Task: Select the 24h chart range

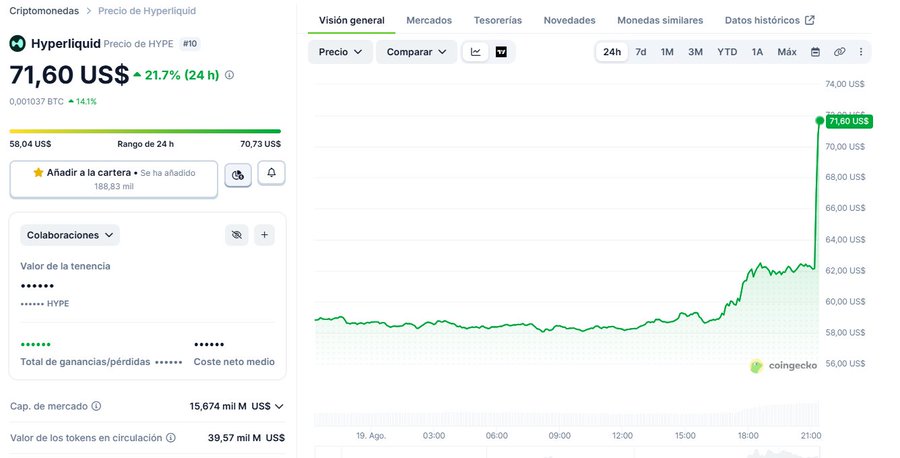Action: 612,52
